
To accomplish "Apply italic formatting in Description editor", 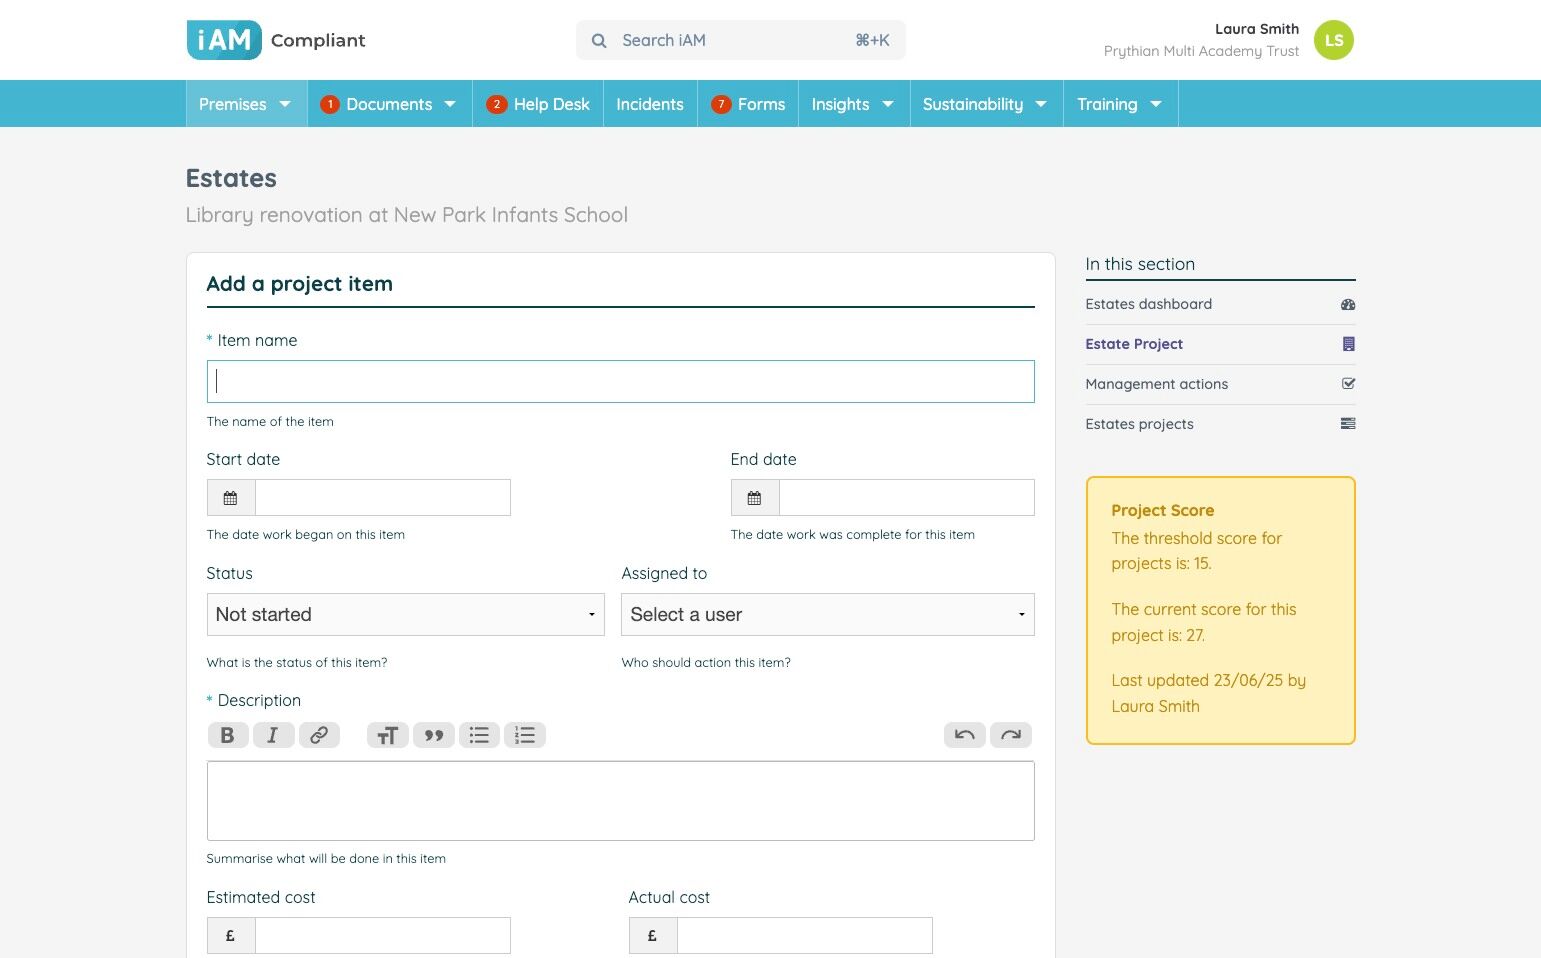I will (x=273, y=735).
